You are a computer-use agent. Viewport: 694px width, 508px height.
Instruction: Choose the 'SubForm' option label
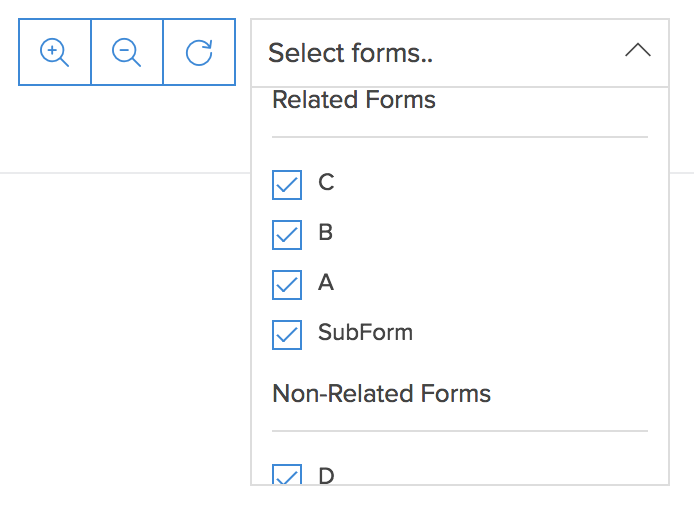pos(365,333)
